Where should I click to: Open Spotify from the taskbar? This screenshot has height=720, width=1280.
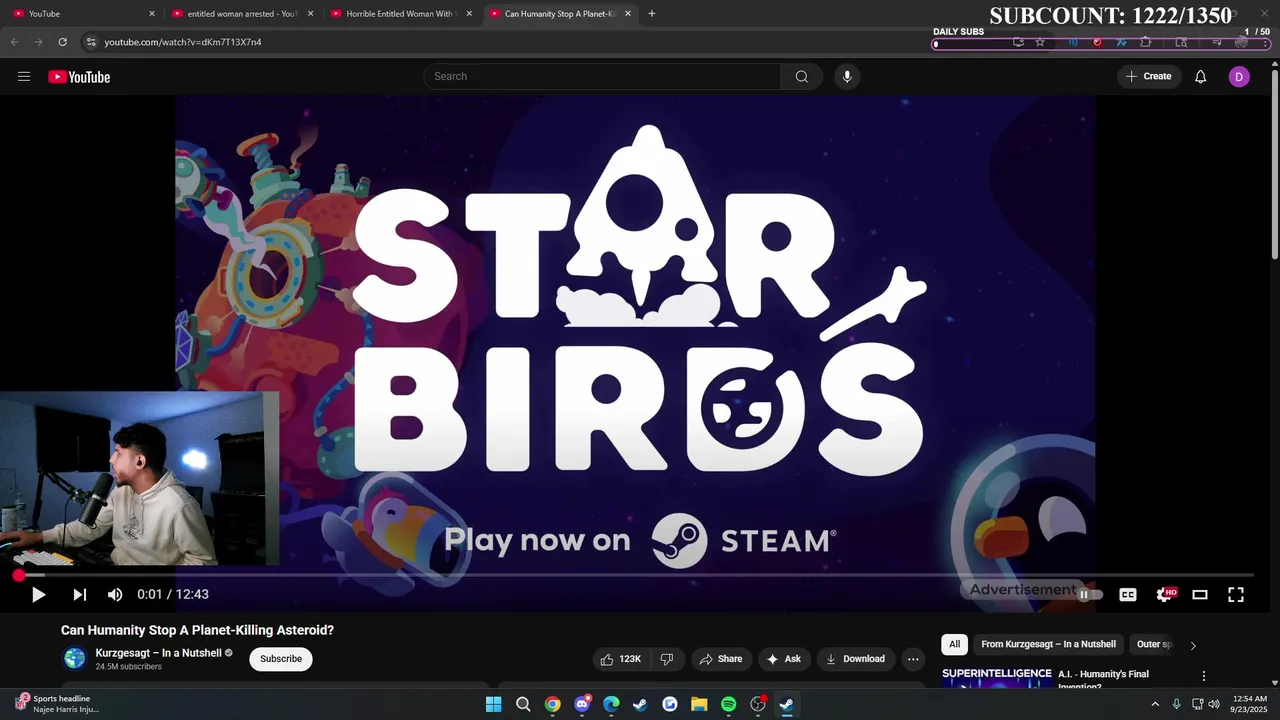click(729, 704)
